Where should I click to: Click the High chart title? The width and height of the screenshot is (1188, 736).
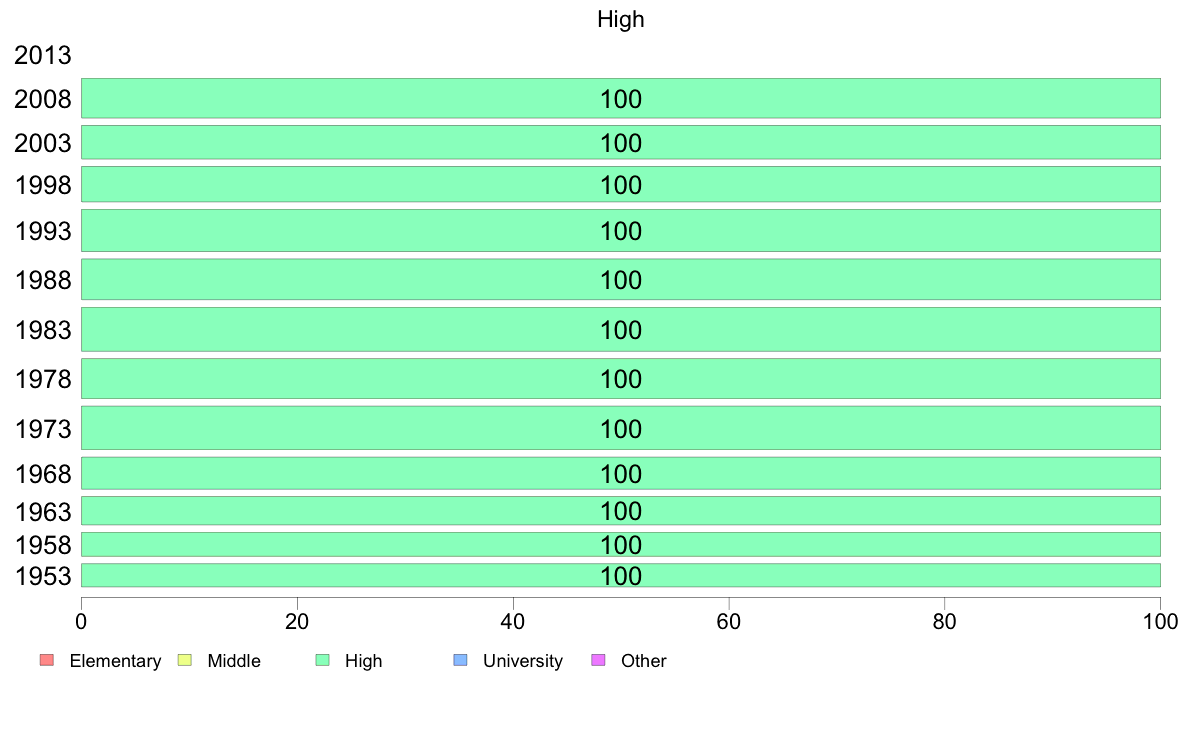pyautogui.click(x=621, y=19)
